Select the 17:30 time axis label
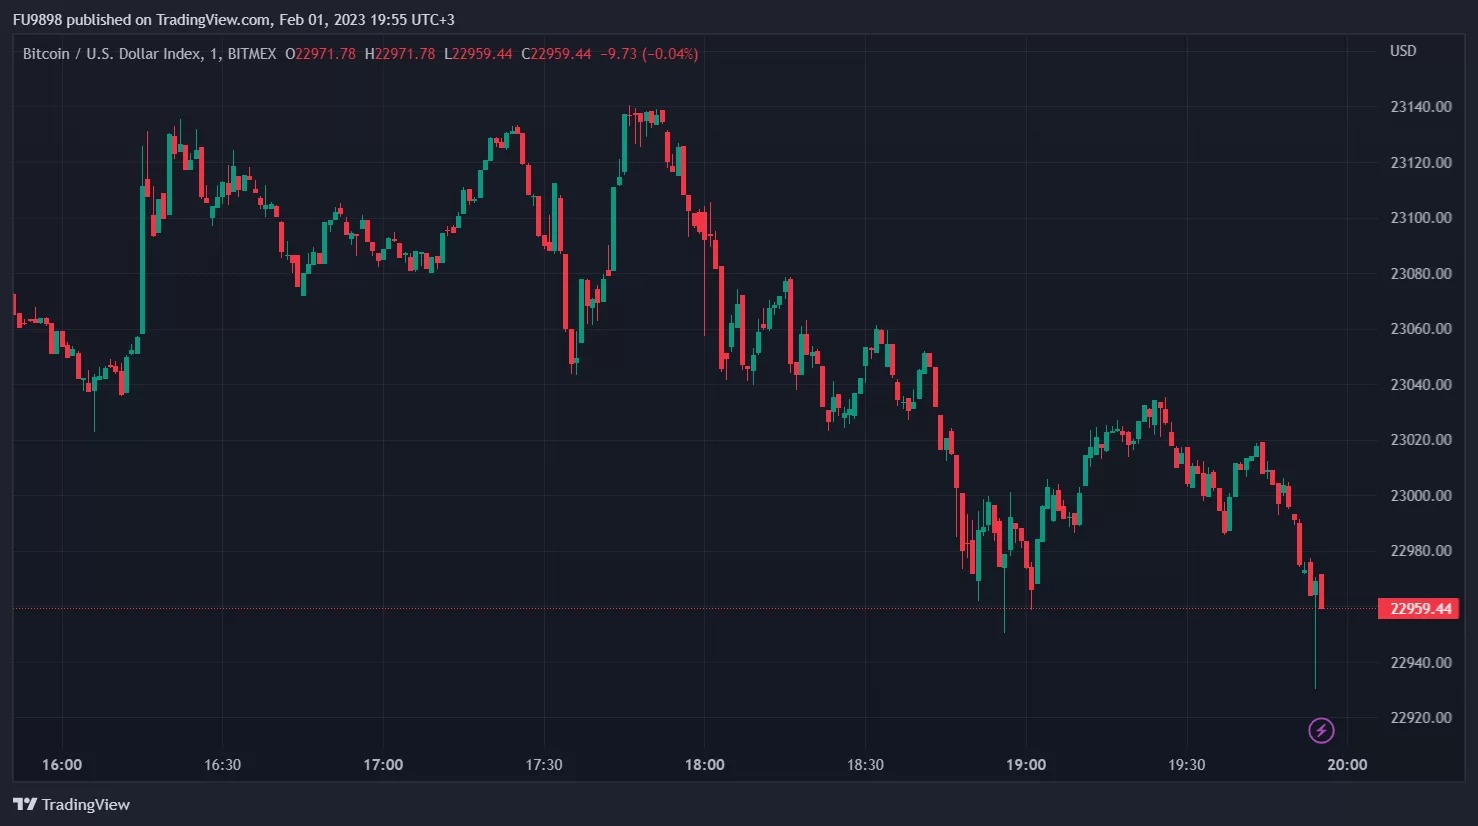 pyautogui.click(x=543, y=765)
